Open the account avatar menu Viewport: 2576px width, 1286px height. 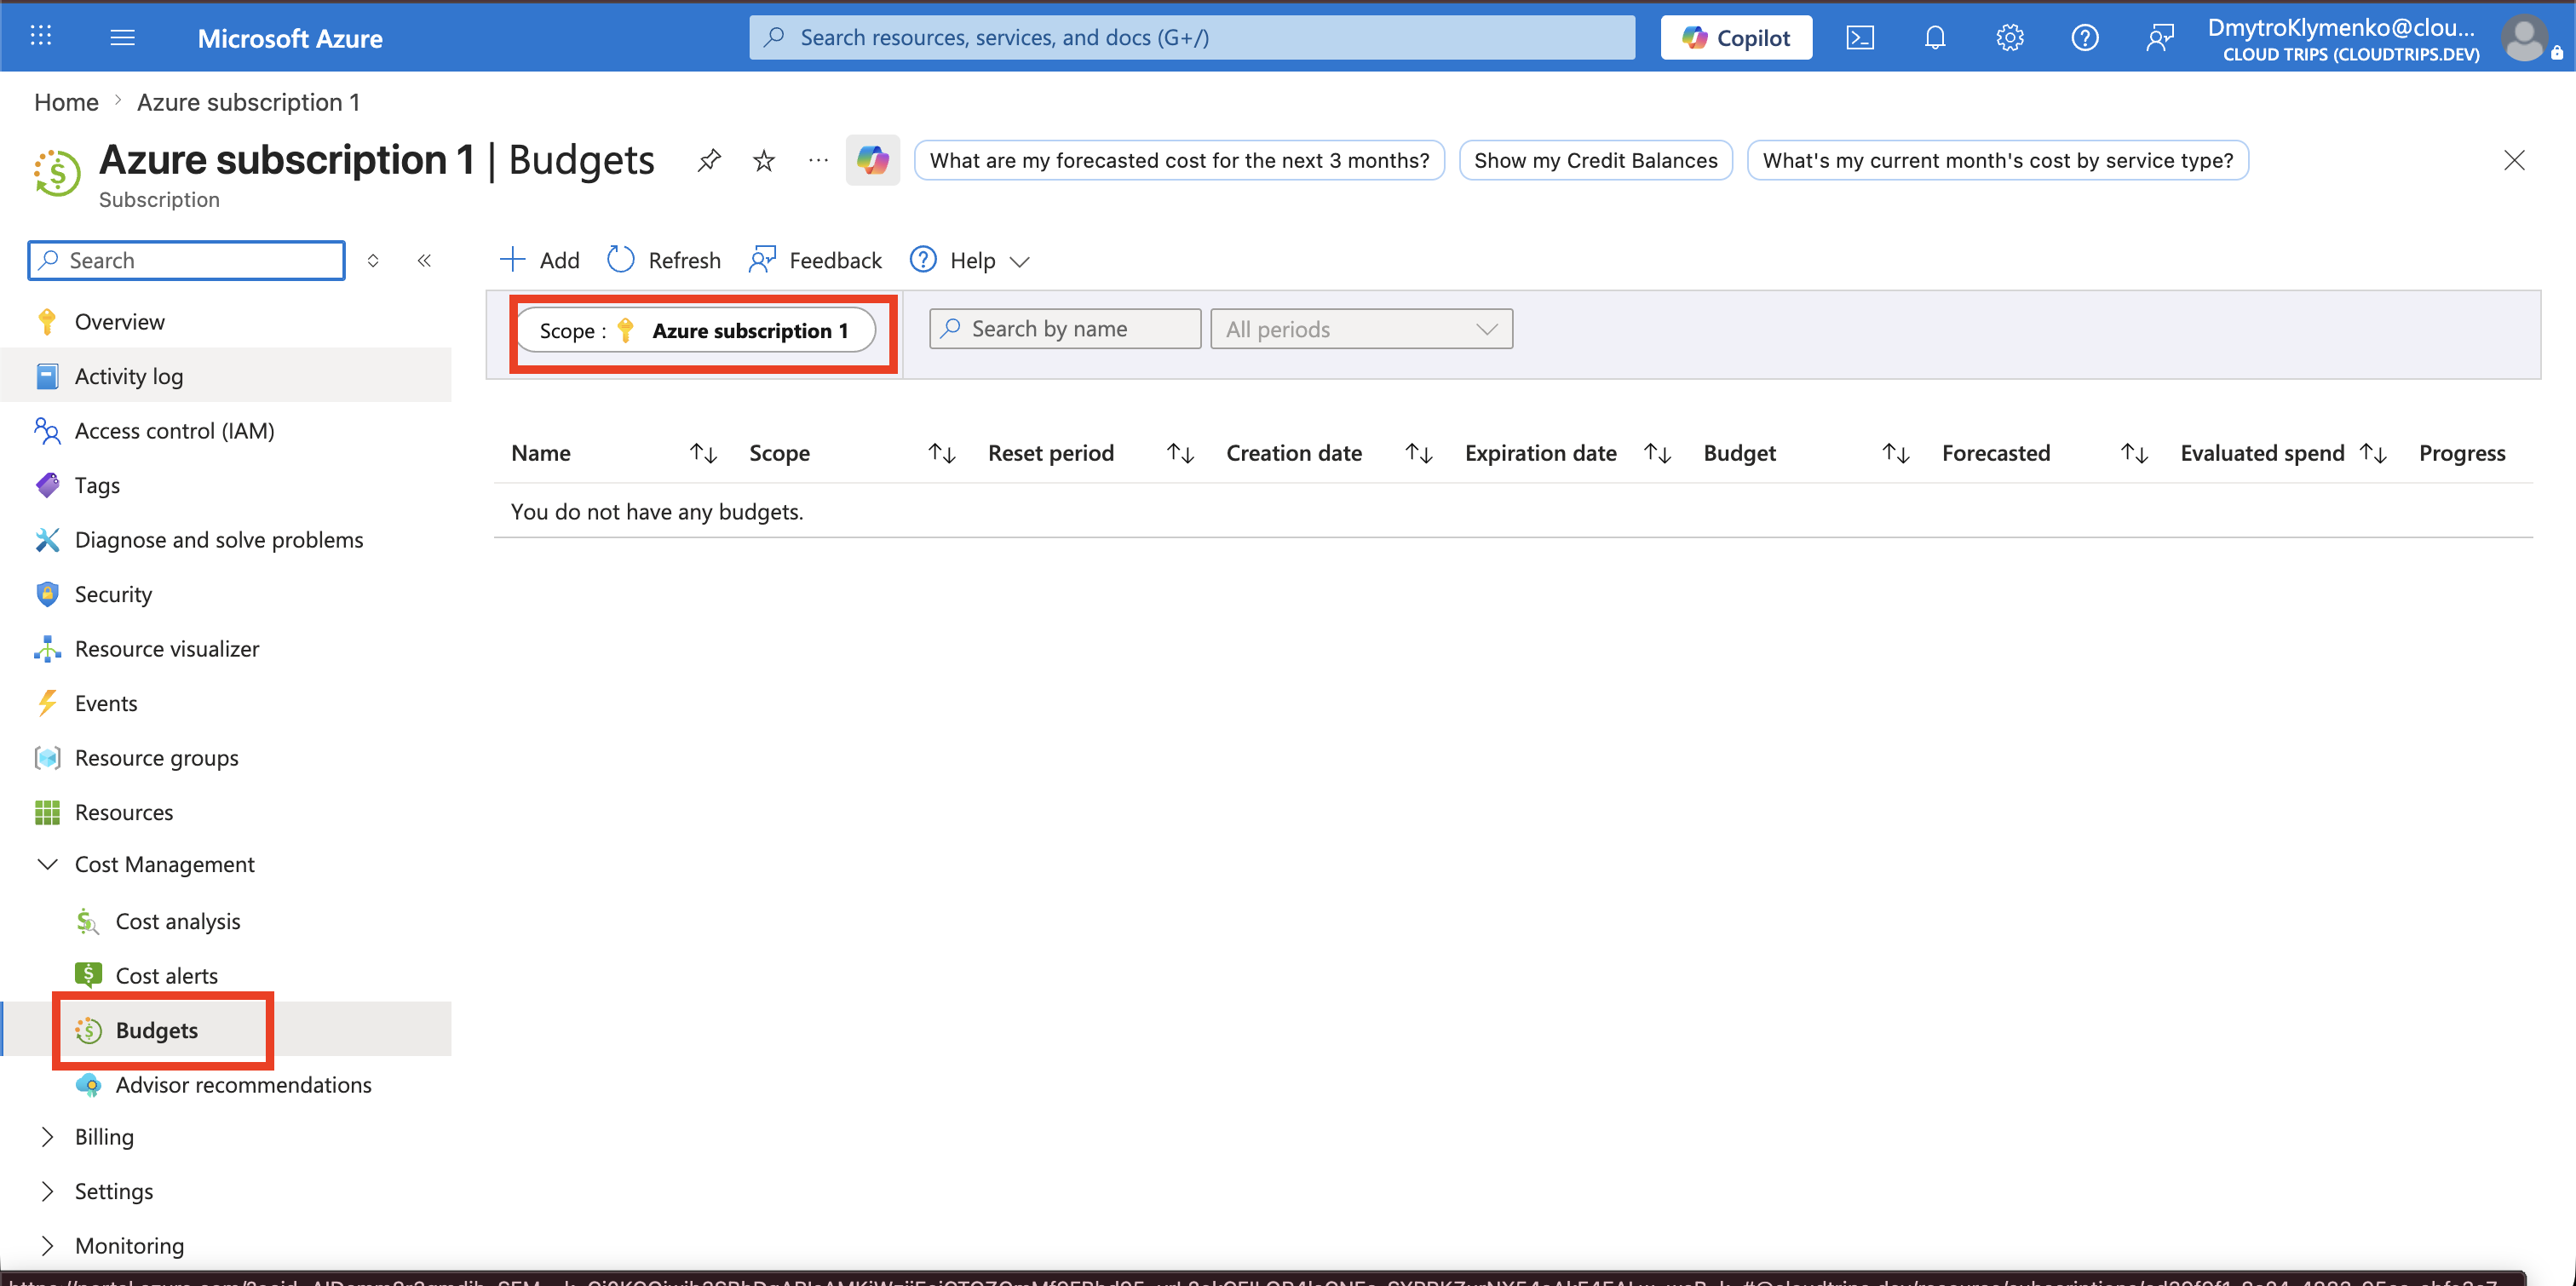pos(2525,39)
